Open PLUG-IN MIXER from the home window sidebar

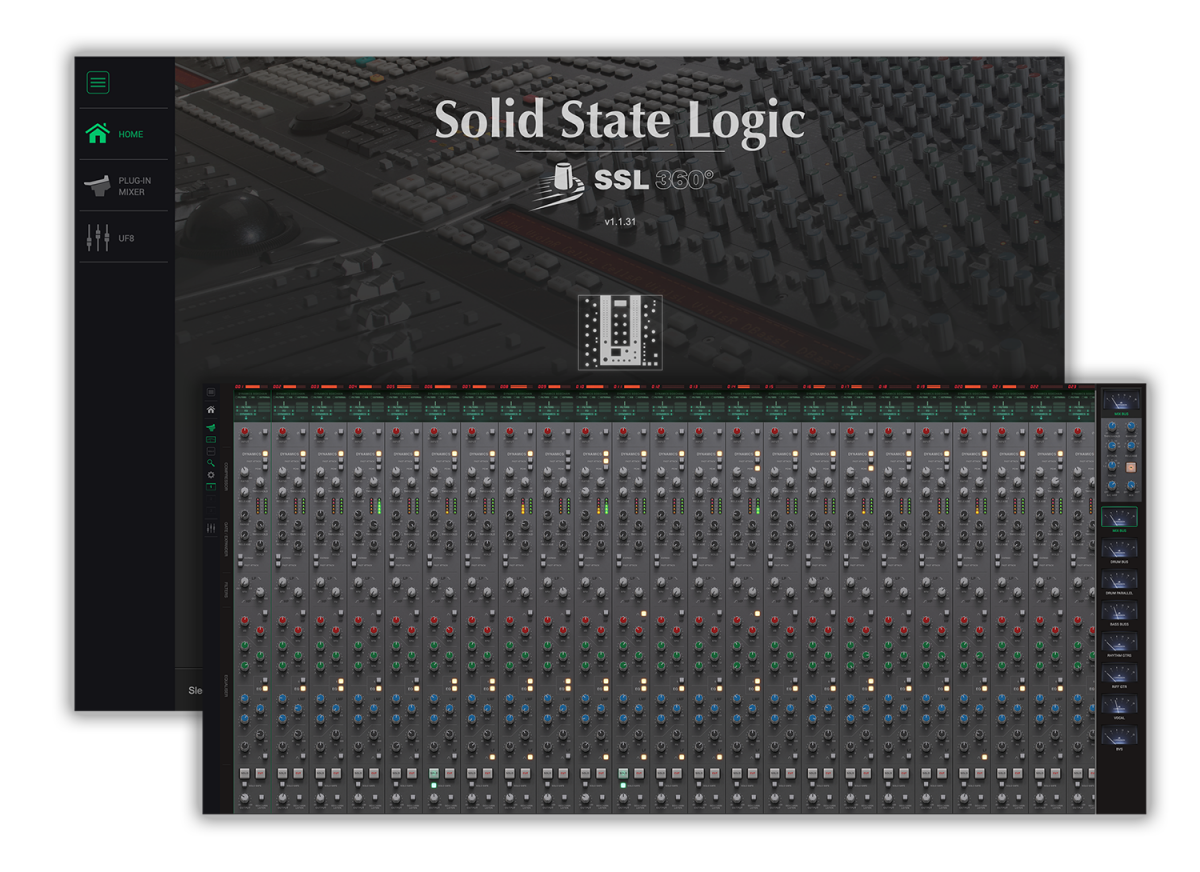click(124, 186)
